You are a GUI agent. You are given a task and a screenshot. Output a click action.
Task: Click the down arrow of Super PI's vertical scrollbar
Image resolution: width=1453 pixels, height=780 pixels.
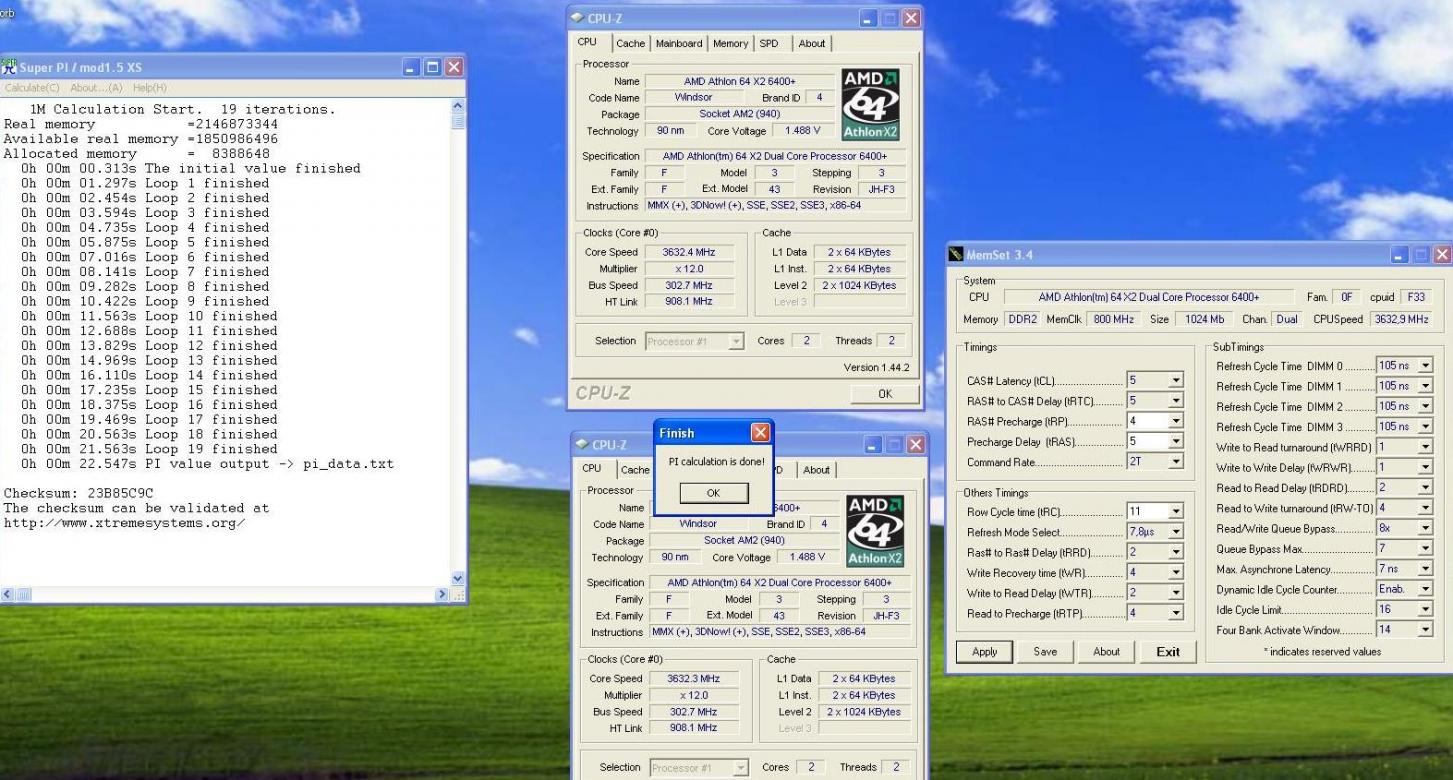click(459, 578)
